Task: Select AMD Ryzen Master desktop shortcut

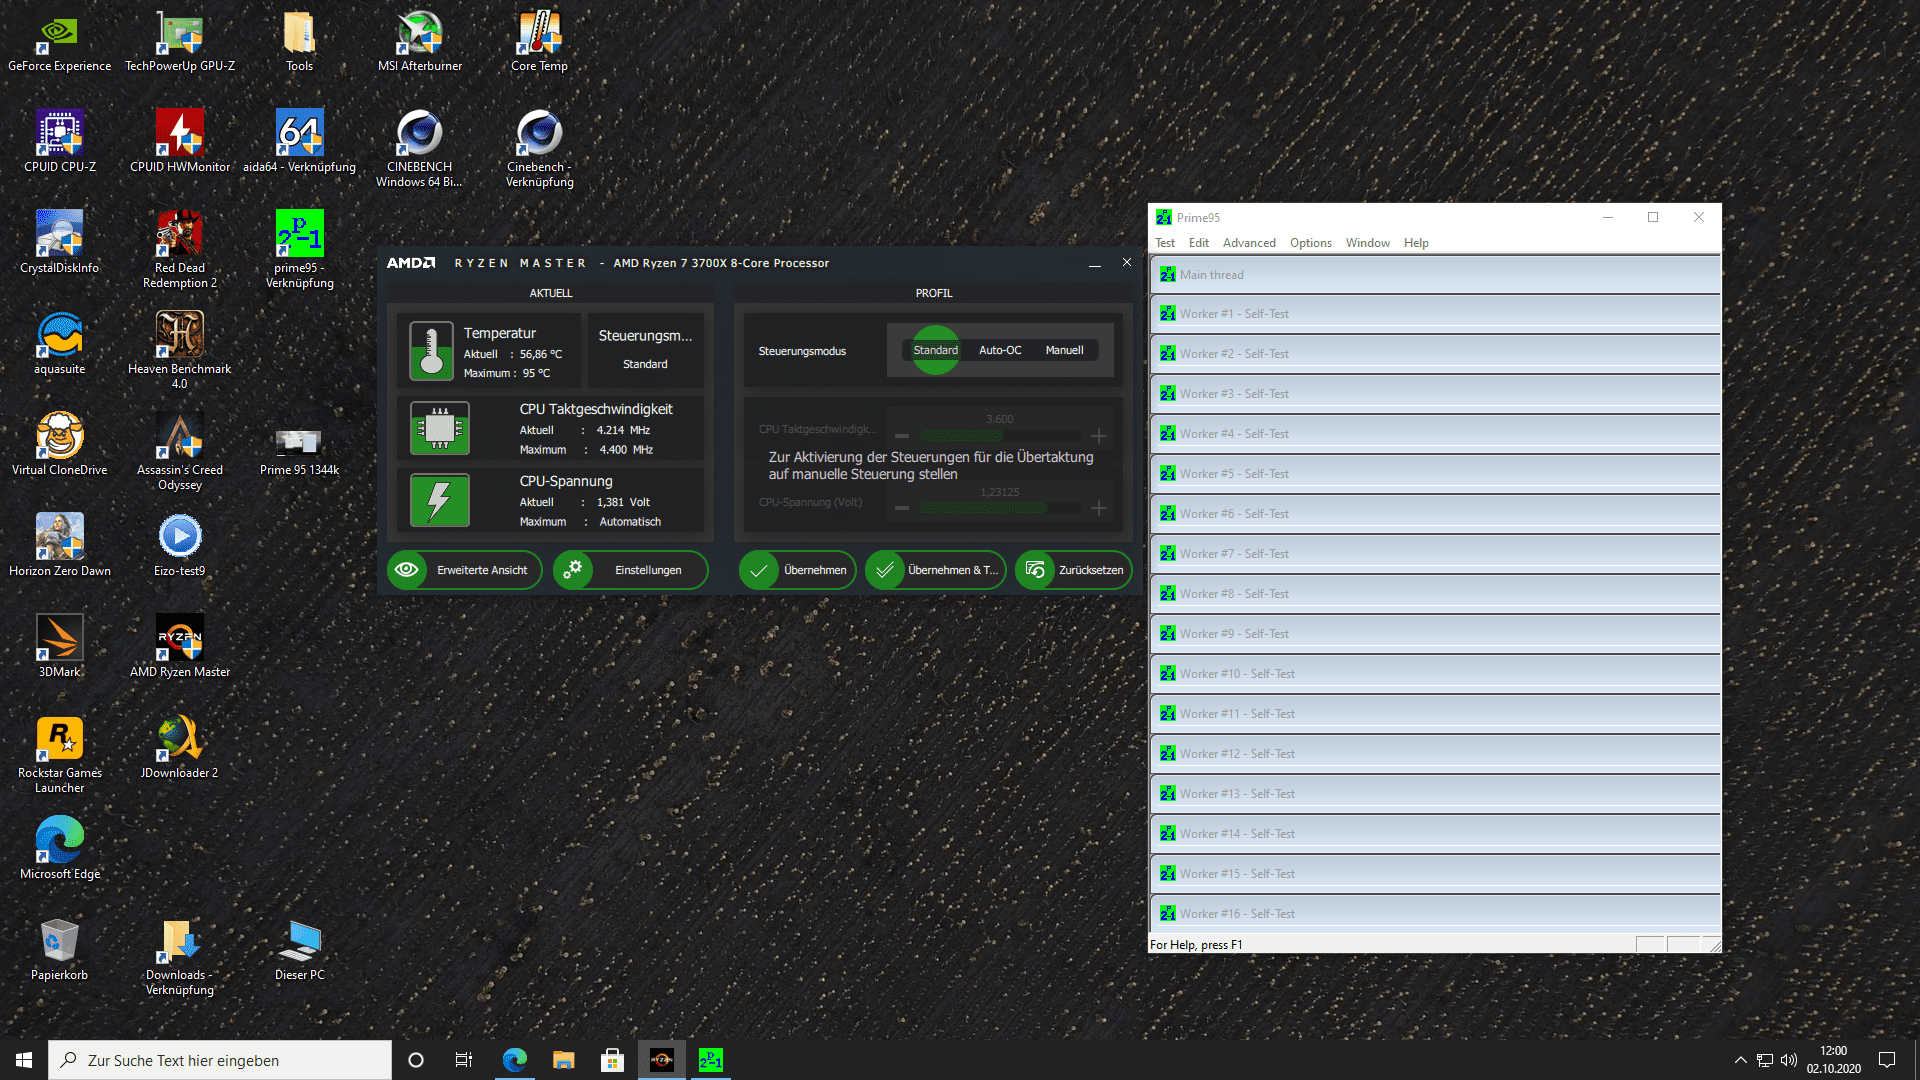Action: click(x=180, y=647)
